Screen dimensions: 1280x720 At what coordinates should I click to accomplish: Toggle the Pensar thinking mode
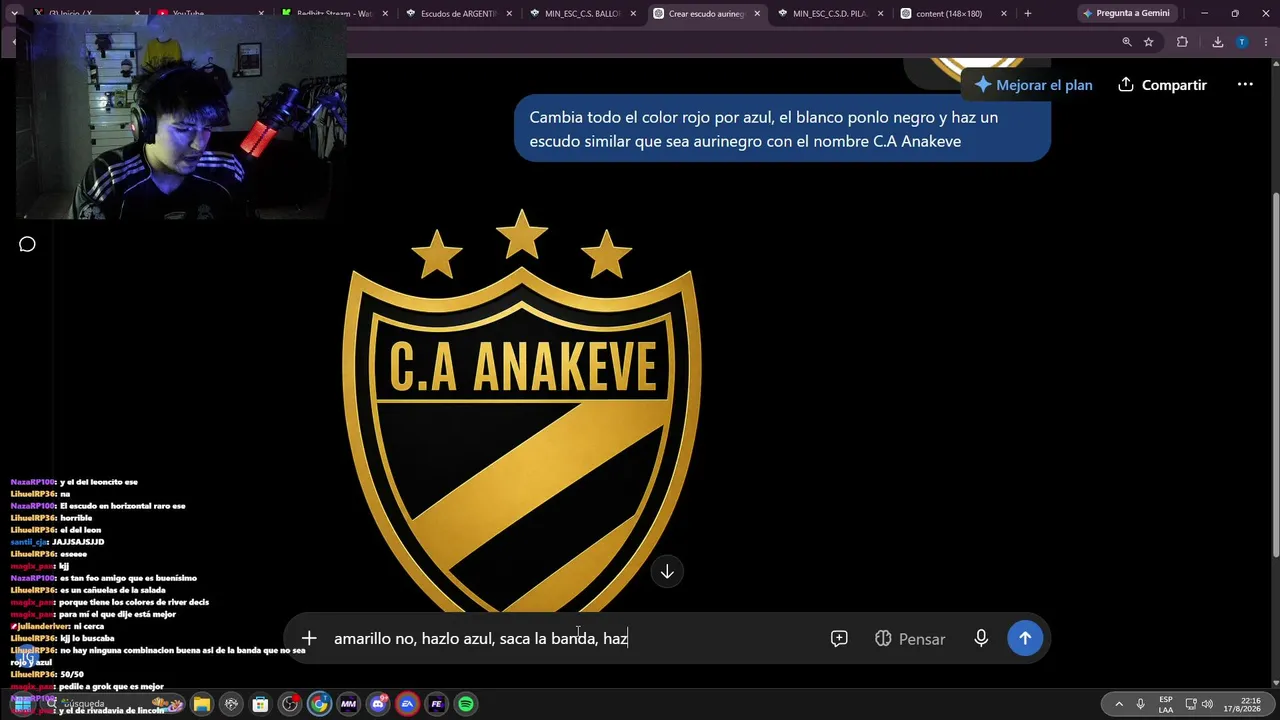909,638
